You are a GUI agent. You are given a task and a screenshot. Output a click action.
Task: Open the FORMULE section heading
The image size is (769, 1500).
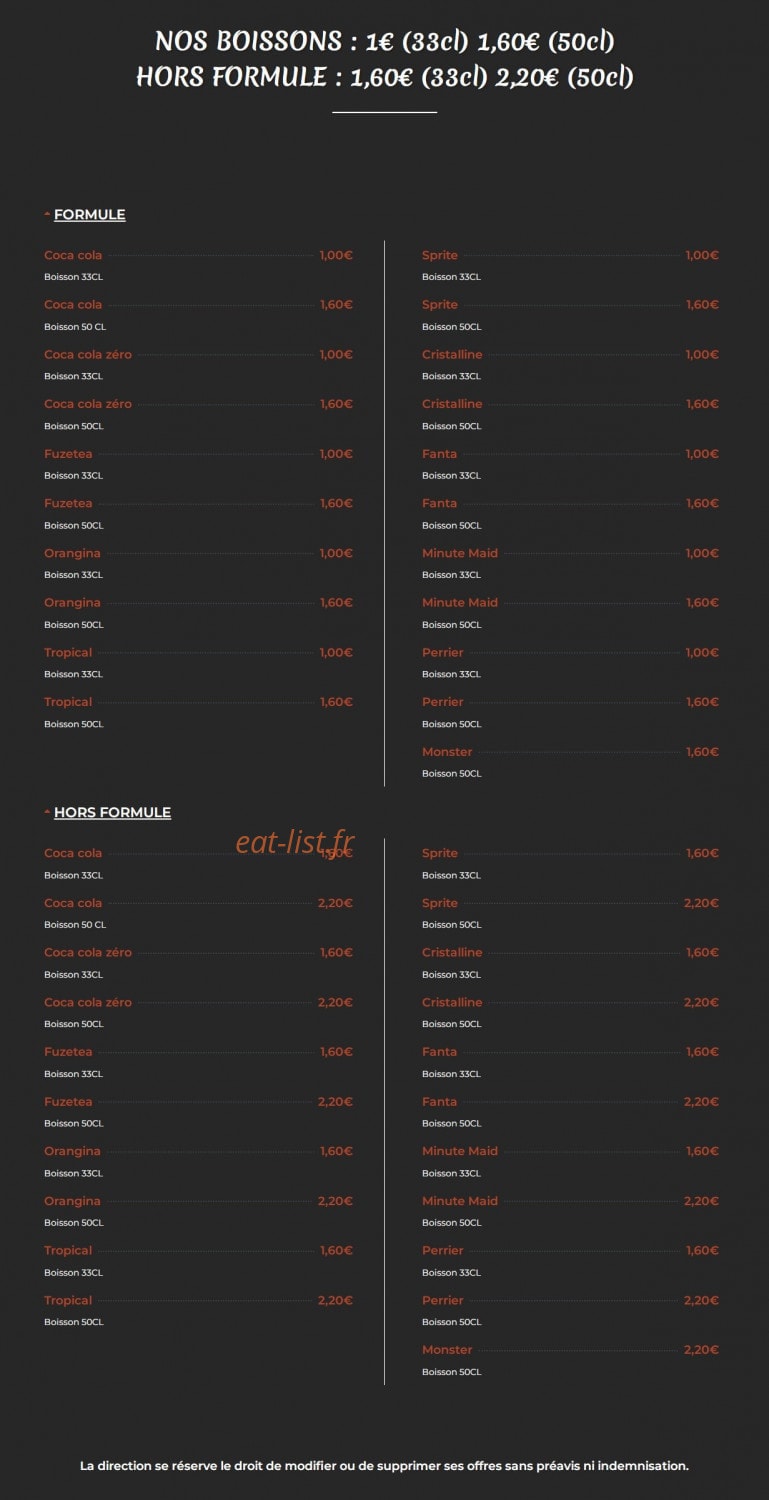point(89,215)
